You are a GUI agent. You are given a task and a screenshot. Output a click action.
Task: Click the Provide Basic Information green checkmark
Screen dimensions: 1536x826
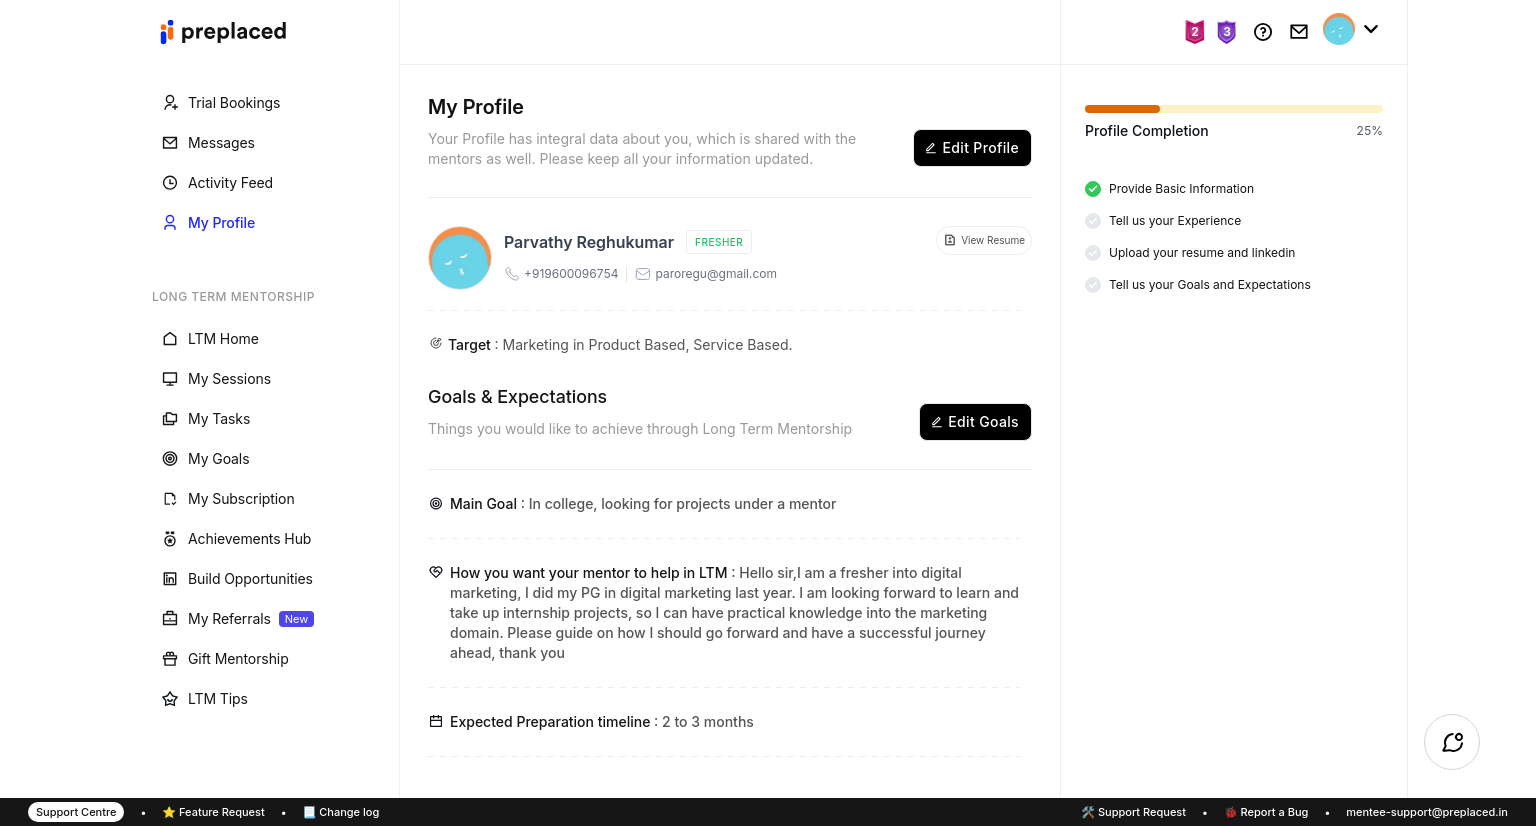point(1093,189)
